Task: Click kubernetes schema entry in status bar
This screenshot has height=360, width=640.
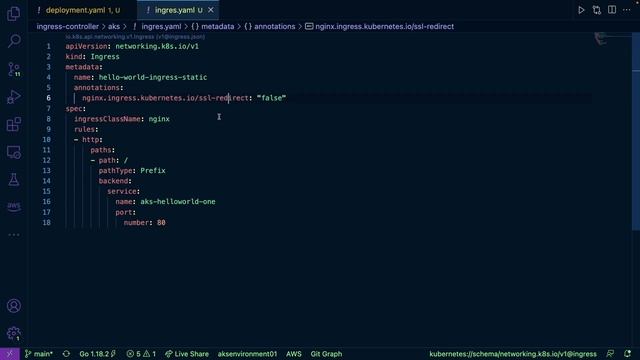Action: click(x=513, y=354)
